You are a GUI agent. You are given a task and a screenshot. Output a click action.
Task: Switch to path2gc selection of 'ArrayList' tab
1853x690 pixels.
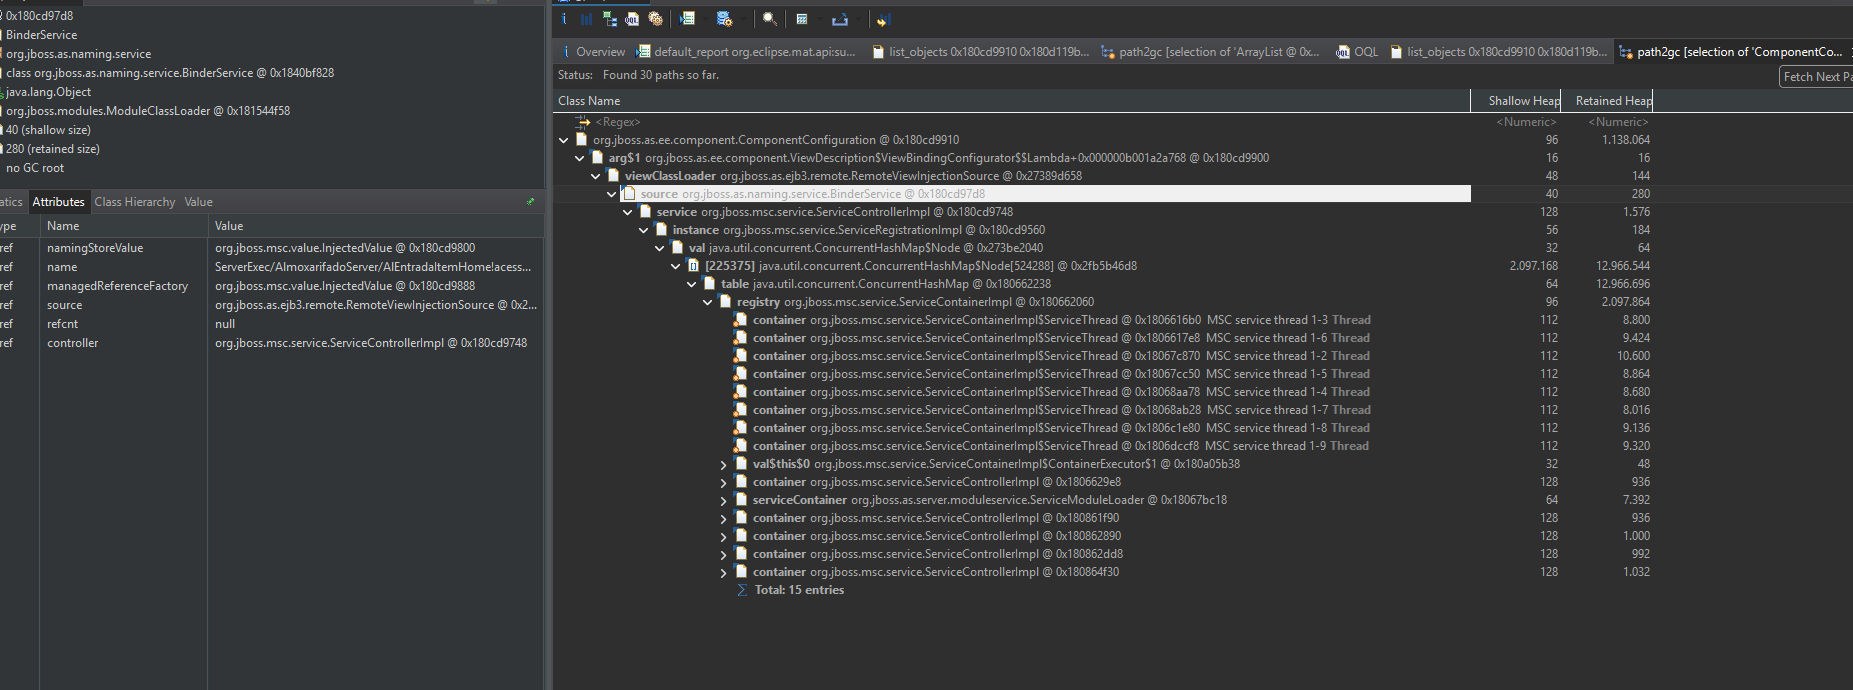point(1211,52)
